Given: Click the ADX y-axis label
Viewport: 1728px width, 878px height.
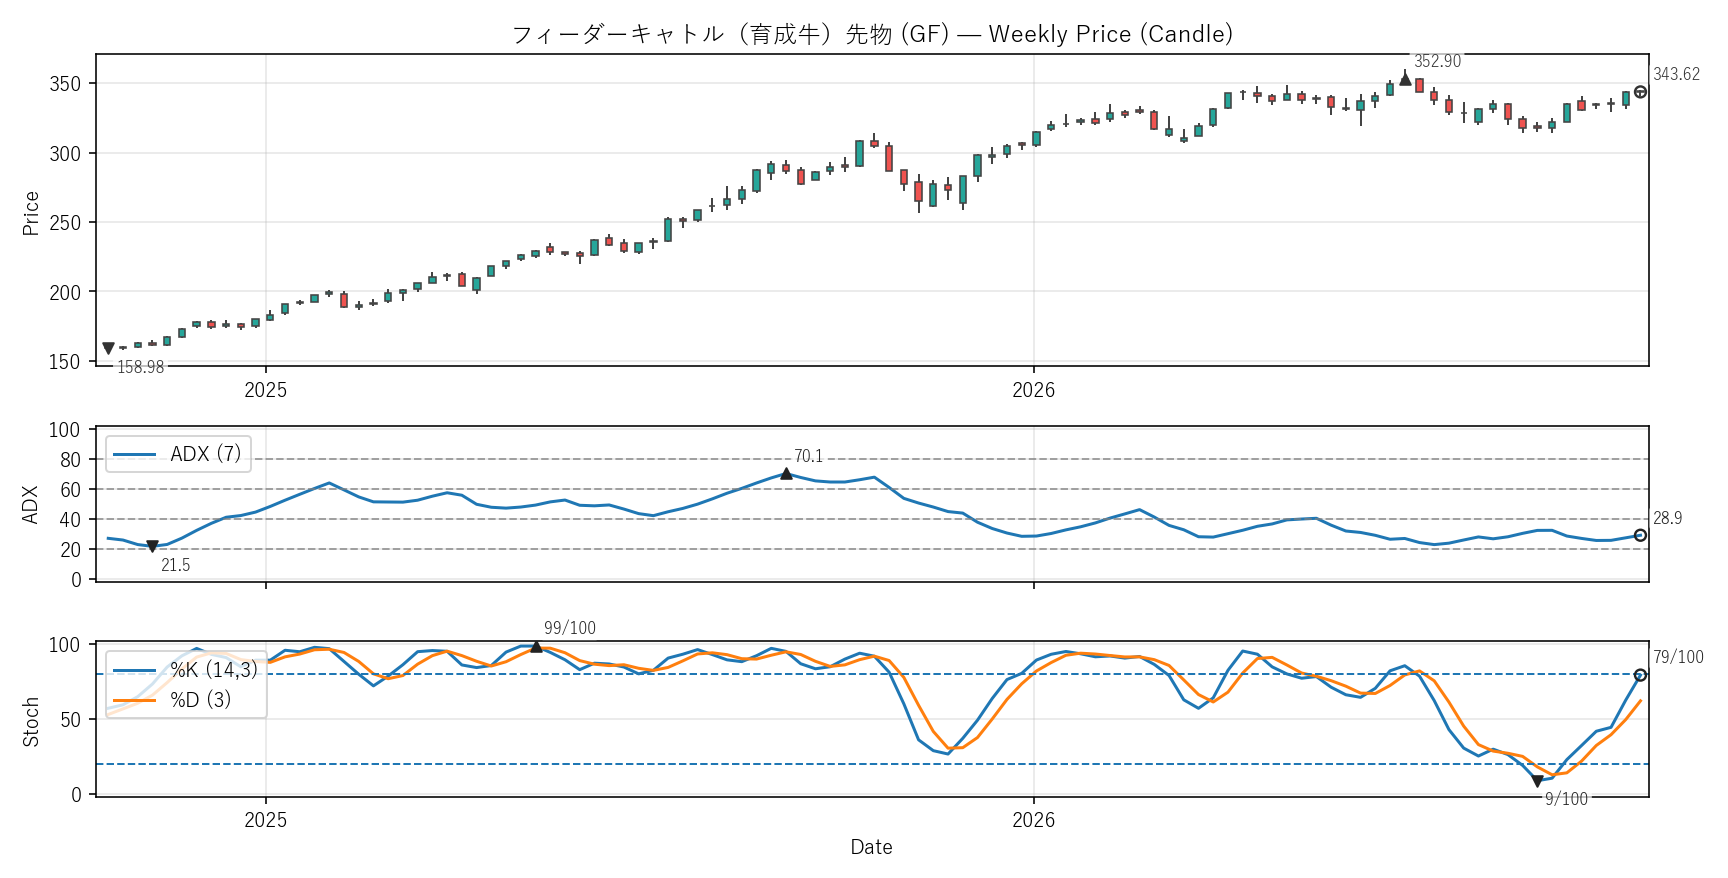Looking at the screenshot, I should coord(31,505).
